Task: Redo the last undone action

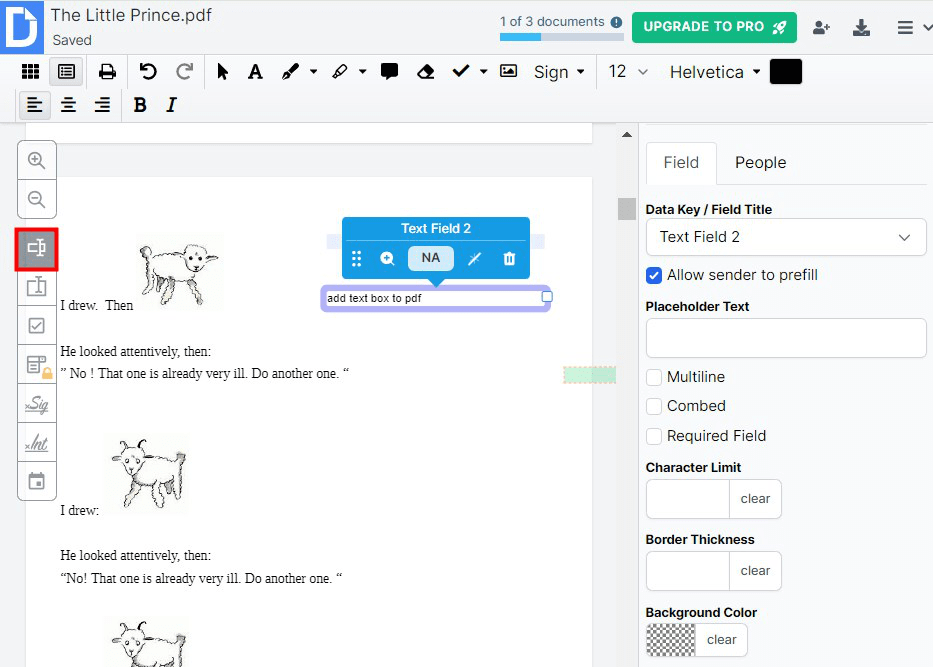Action: pos(184,71)
